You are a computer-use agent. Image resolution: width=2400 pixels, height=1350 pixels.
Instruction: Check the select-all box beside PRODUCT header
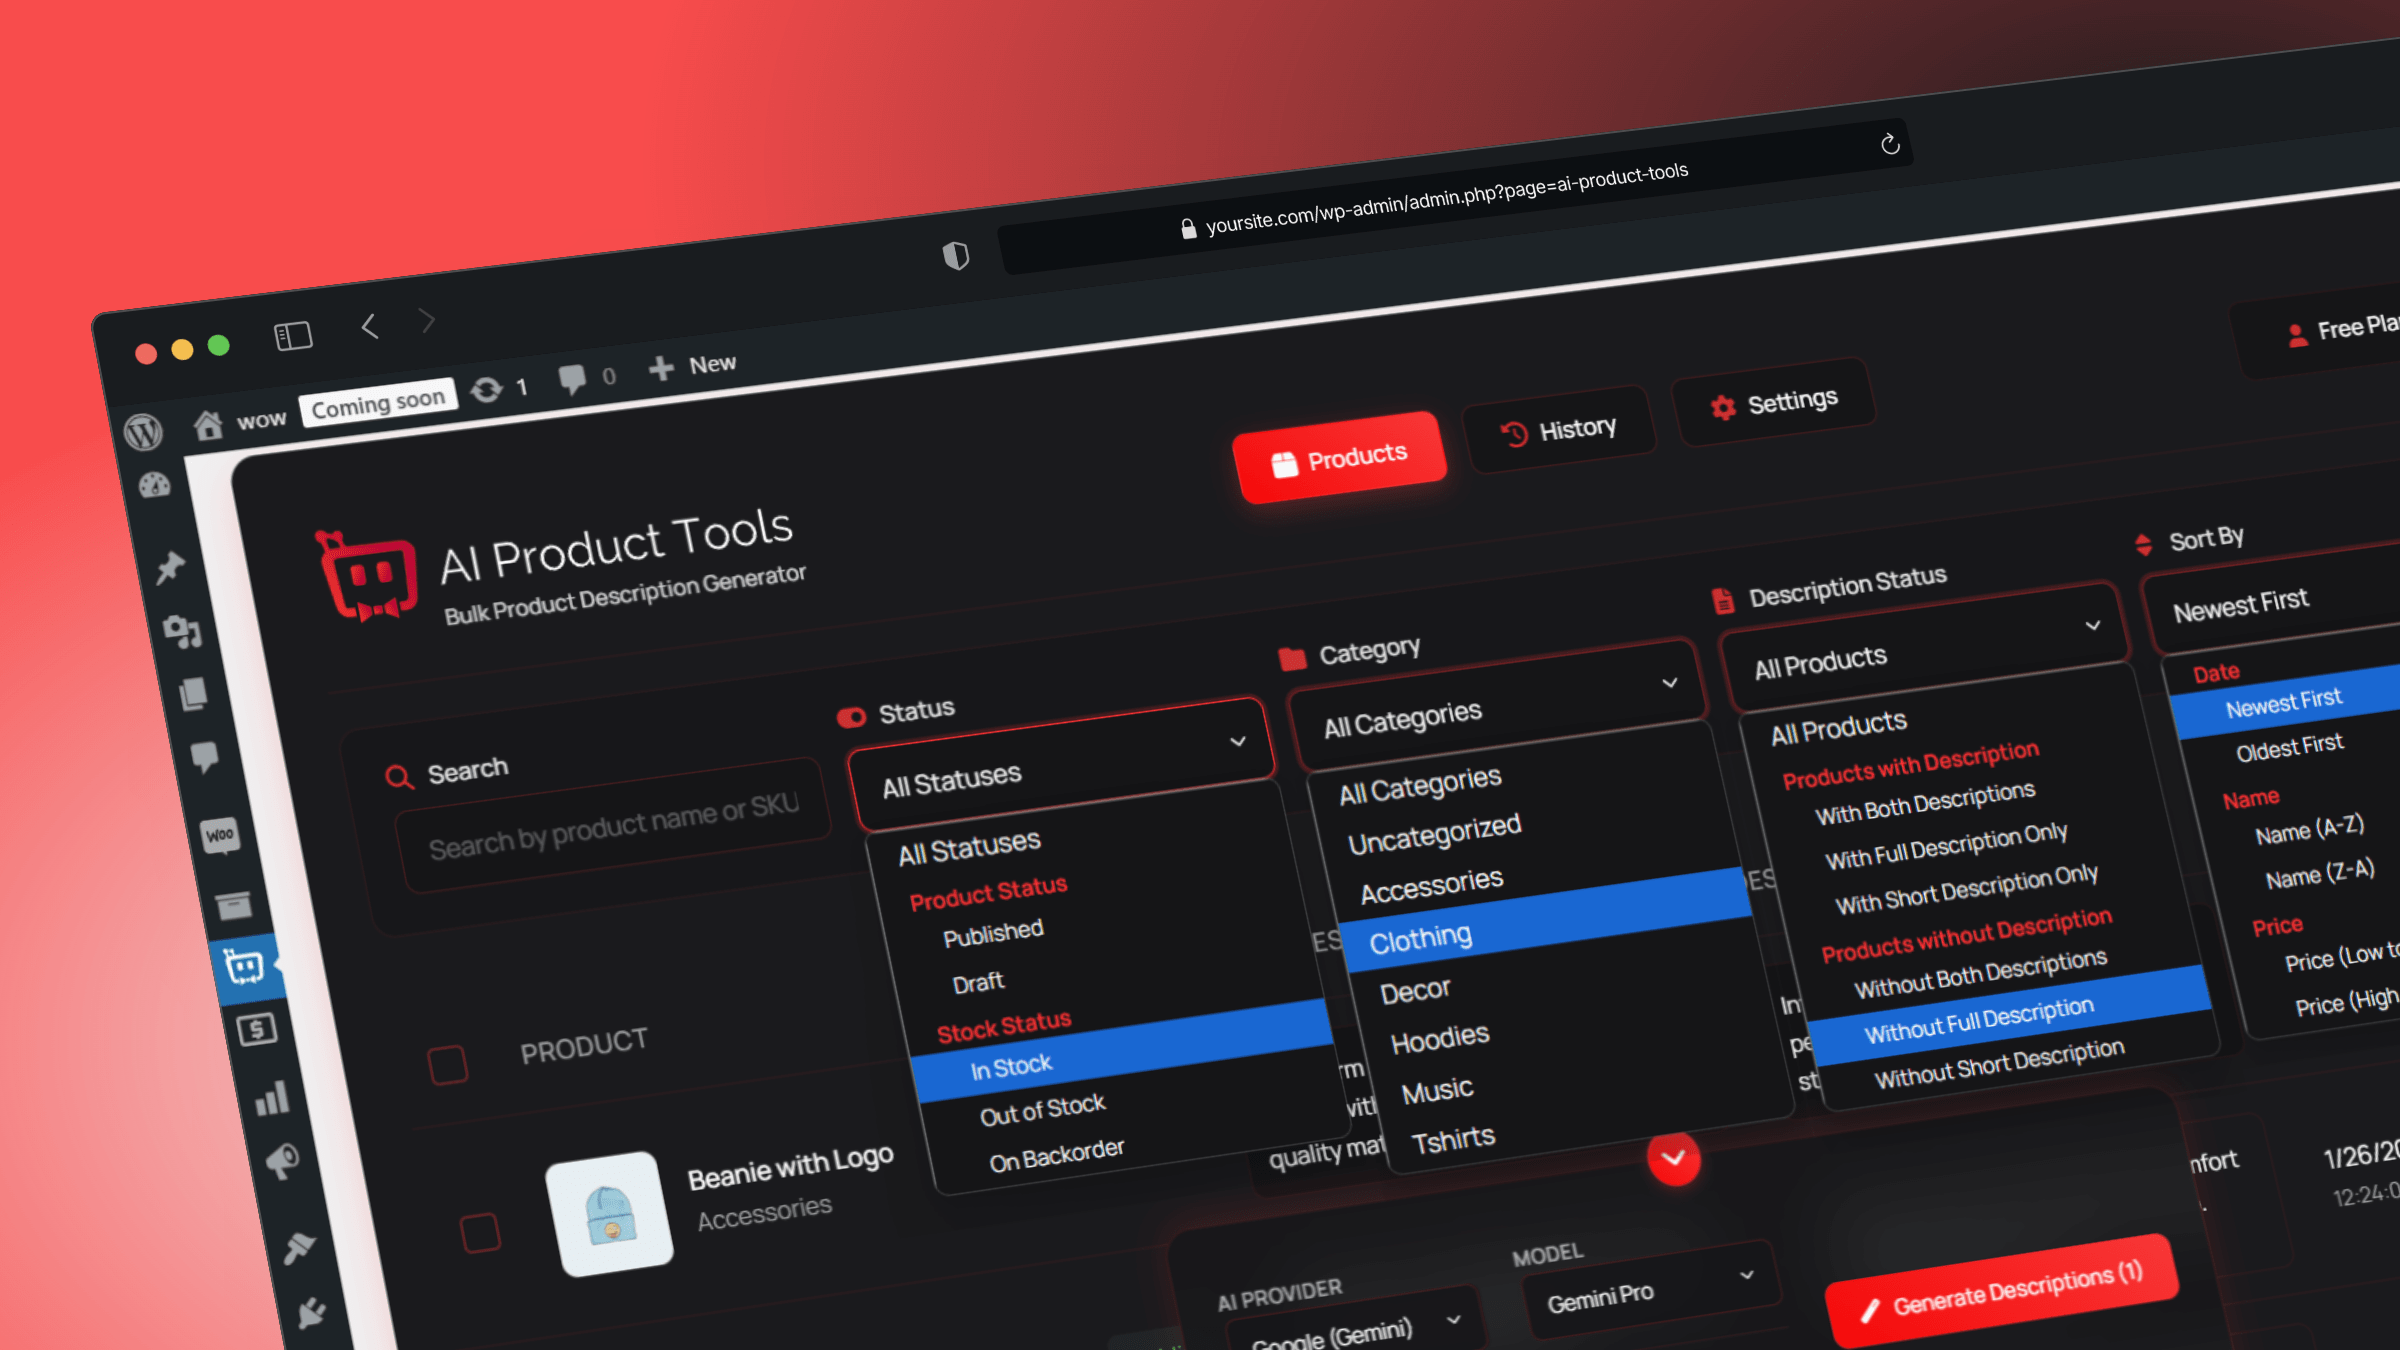tap(448, 1064)
